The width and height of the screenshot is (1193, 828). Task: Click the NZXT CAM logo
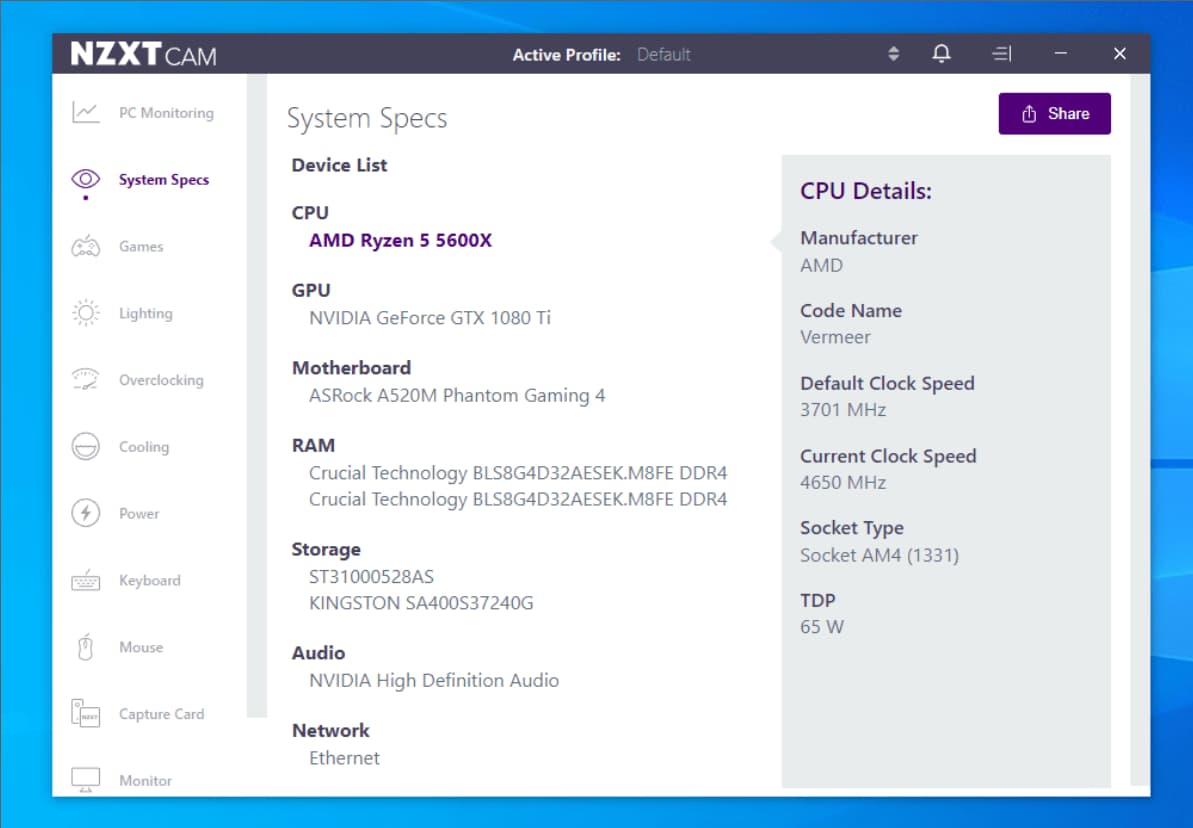[144, 54]
